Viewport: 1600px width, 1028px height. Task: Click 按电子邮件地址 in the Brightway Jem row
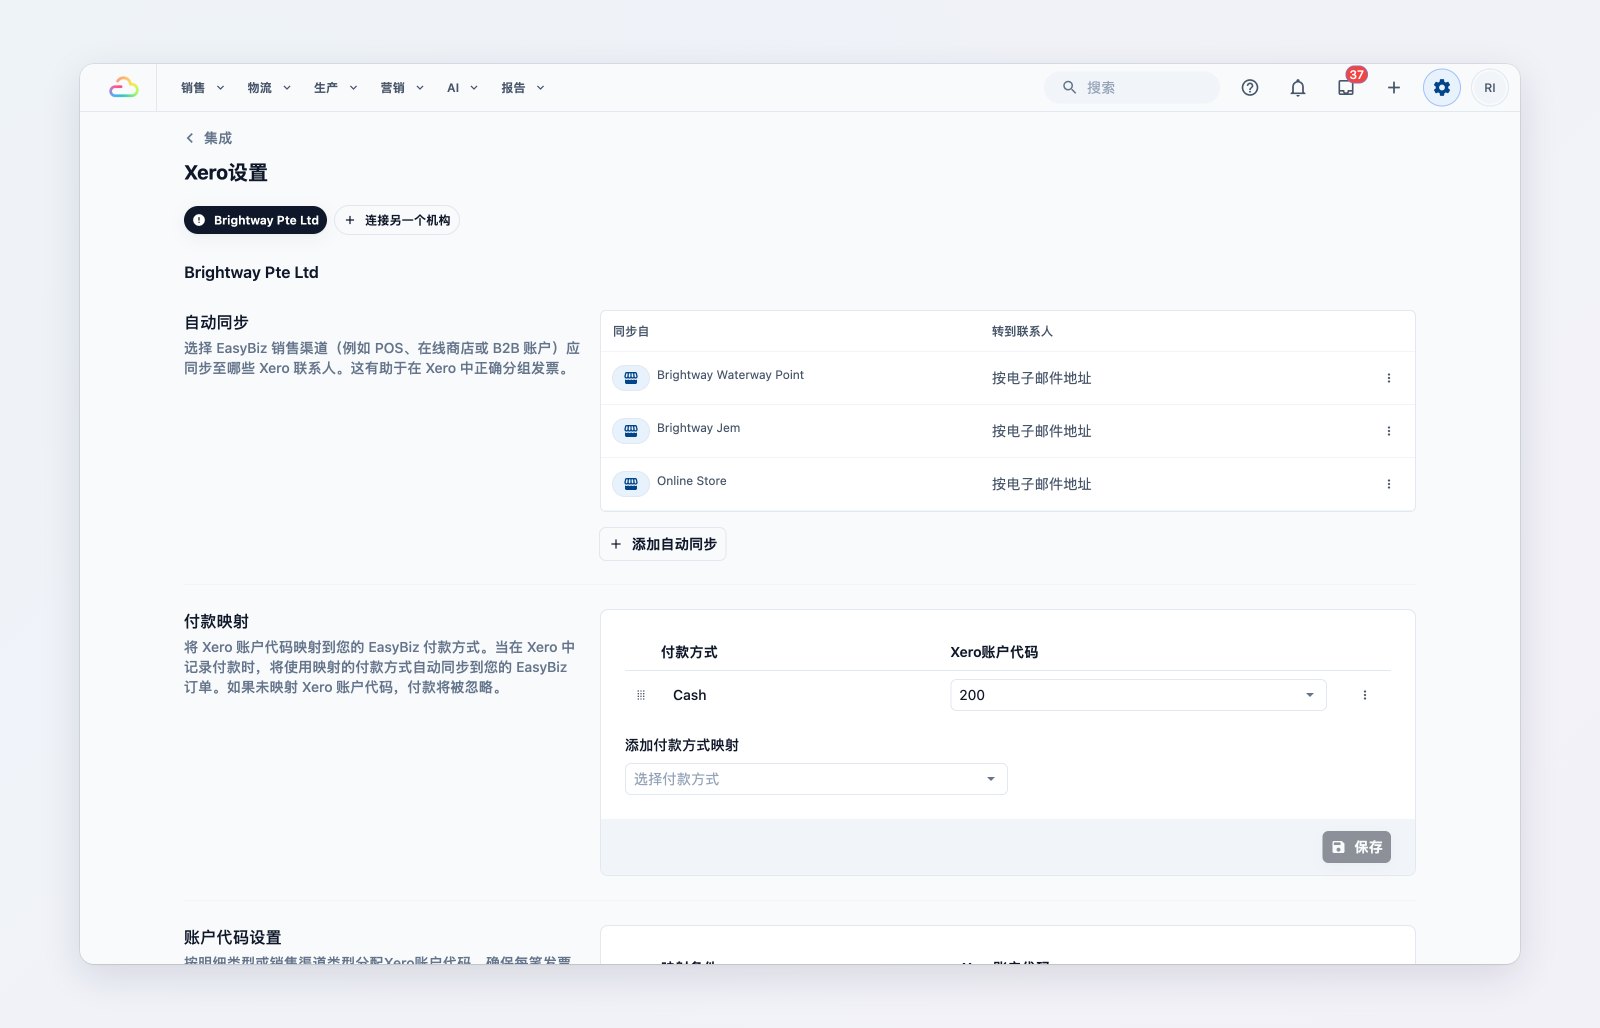pos(1041,431)
